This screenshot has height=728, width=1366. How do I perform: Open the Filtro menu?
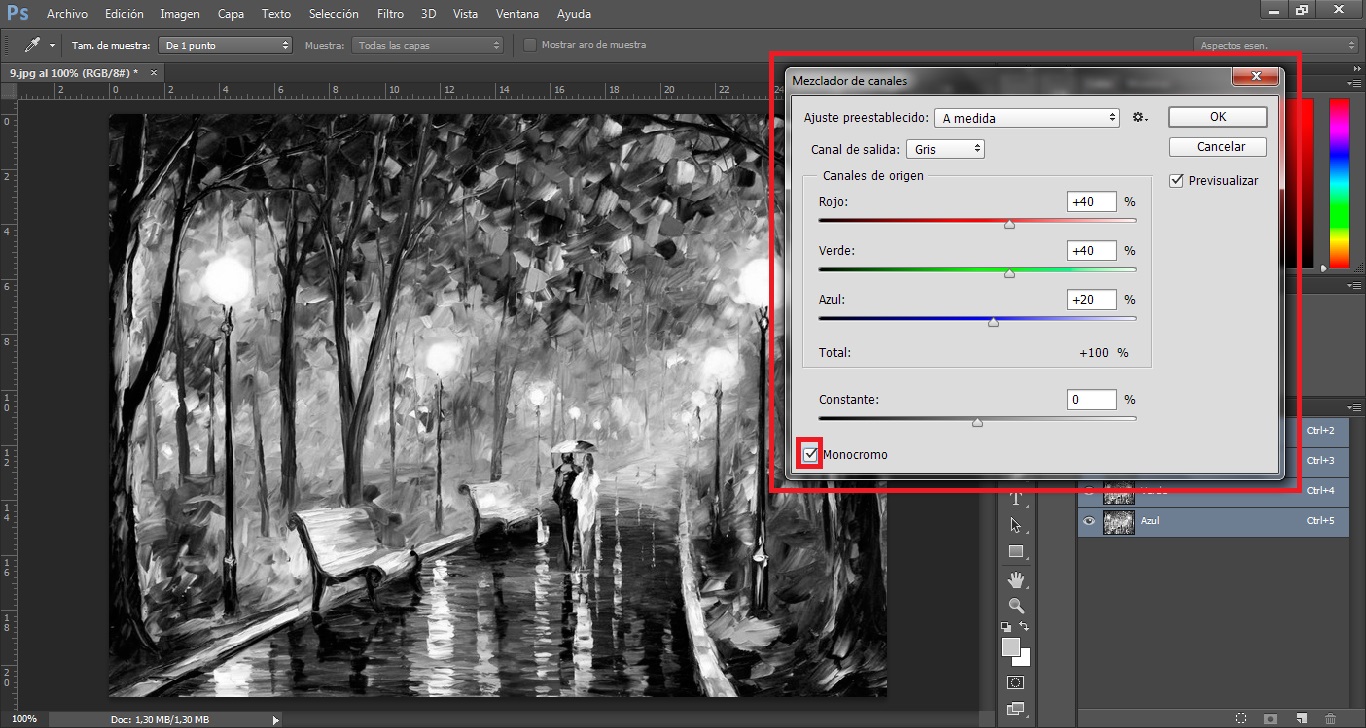pyautogui.click(x=391, y=14)
